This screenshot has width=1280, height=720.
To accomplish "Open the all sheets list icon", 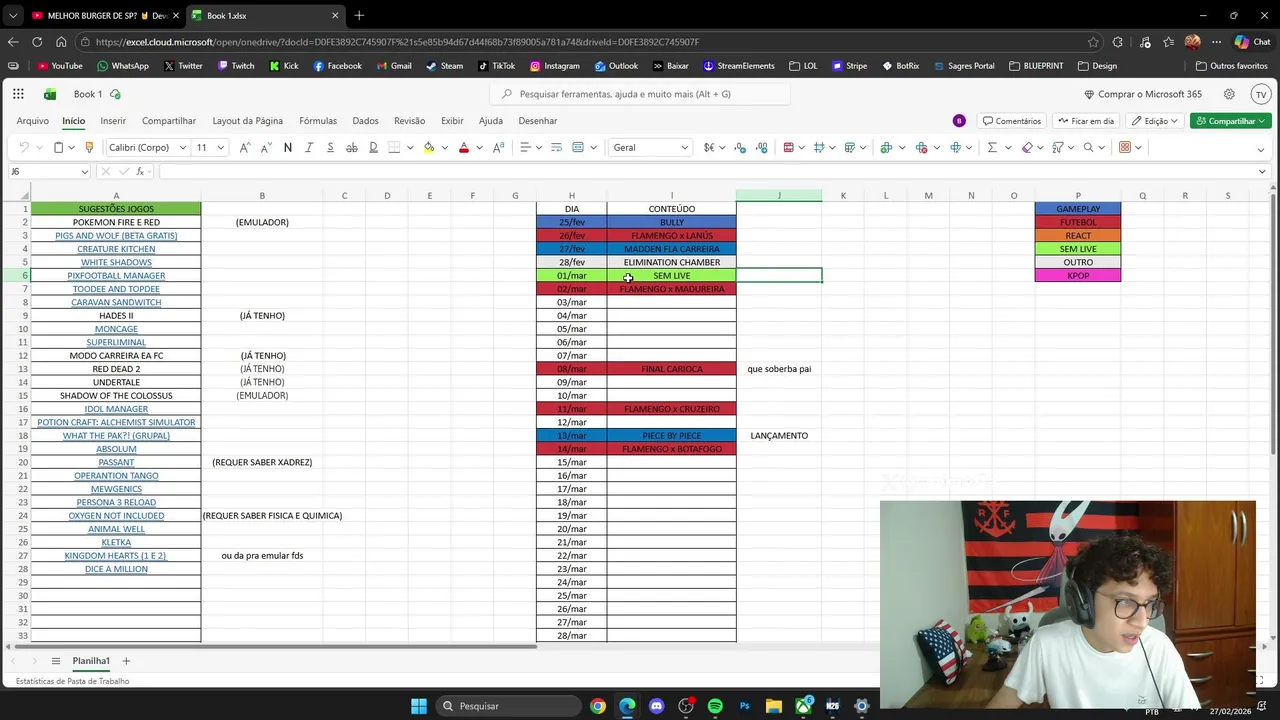I will point(56,661).
